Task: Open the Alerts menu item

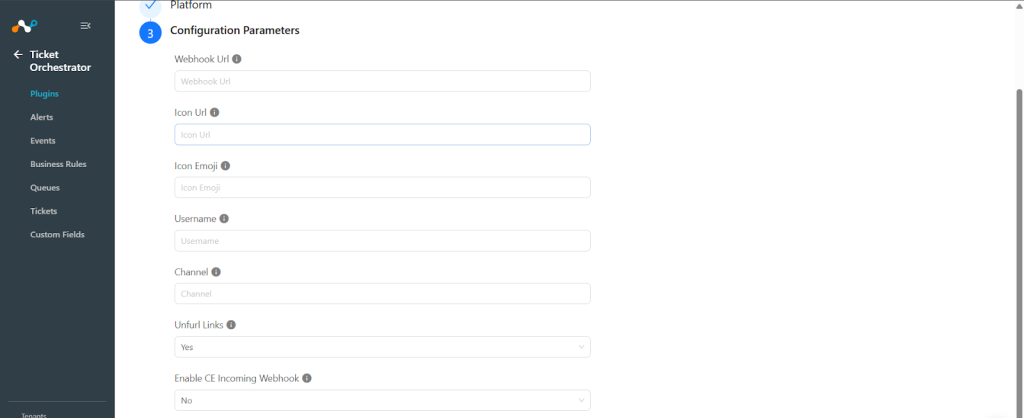Action: 42,118
